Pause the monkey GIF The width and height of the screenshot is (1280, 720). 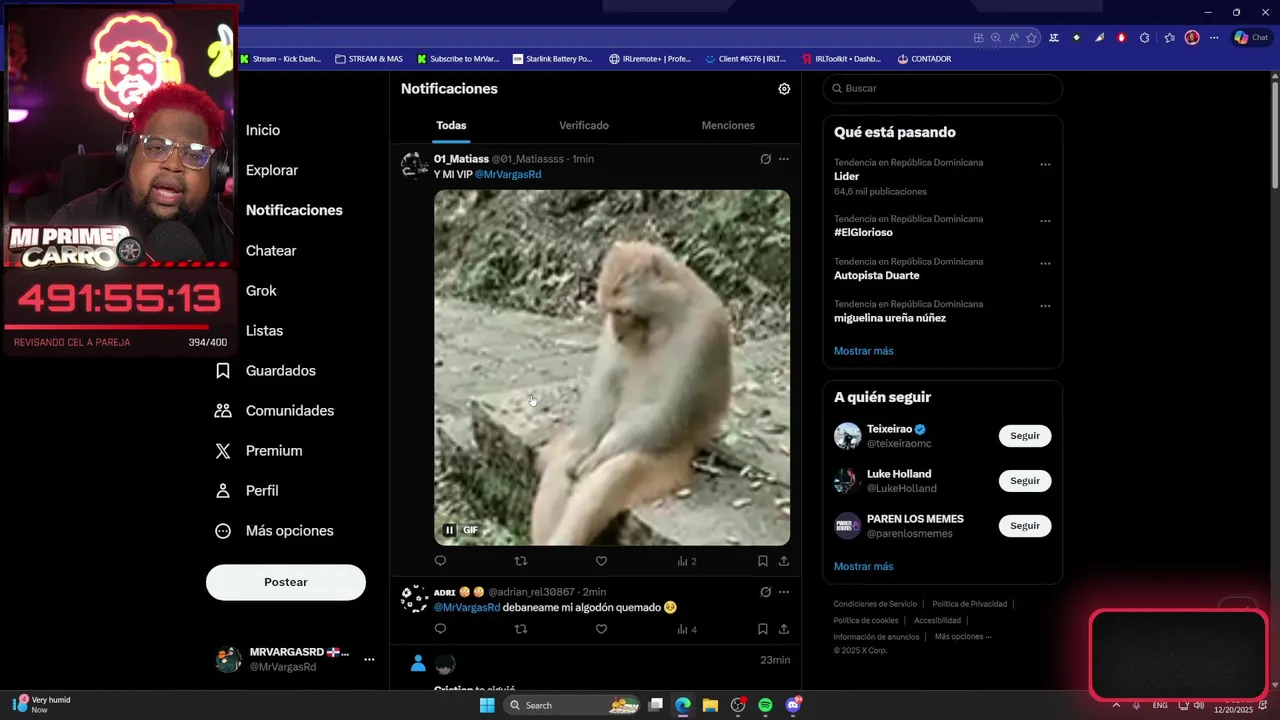[x=449, y=530]
